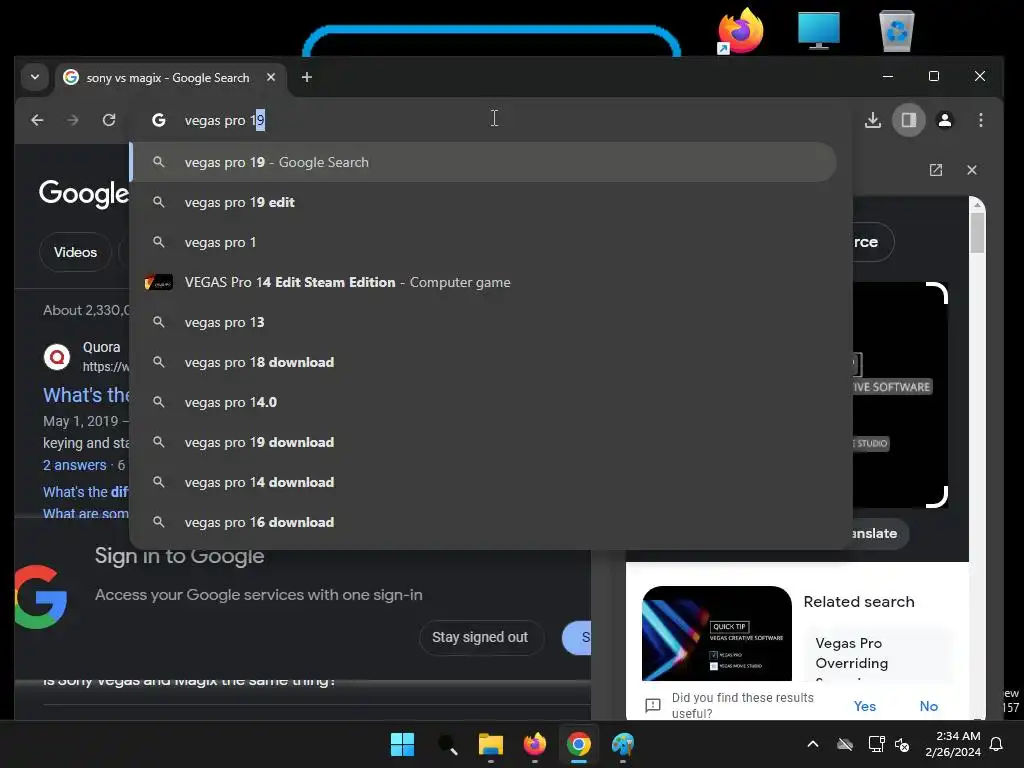Select suggestion 'vegas pro 1'

pyautogui.click(x=483, y=242)
